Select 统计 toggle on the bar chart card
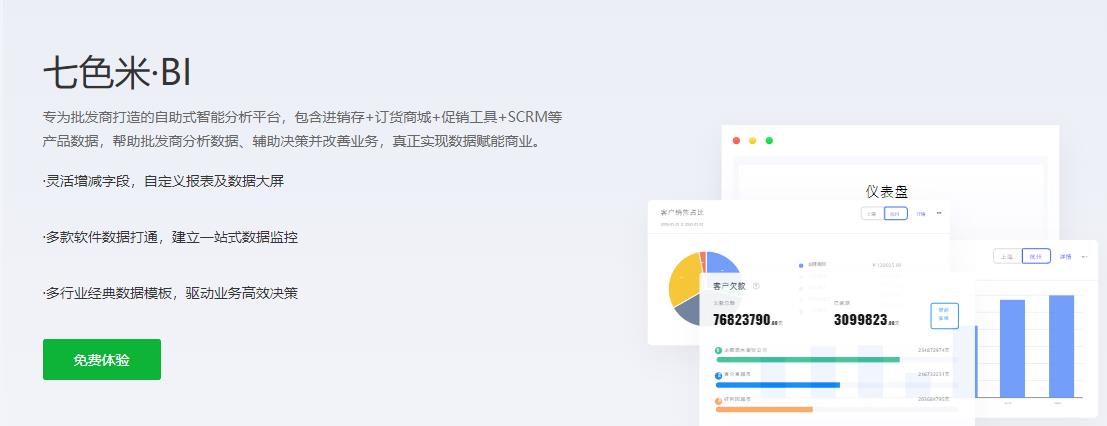 point(1036,256)
